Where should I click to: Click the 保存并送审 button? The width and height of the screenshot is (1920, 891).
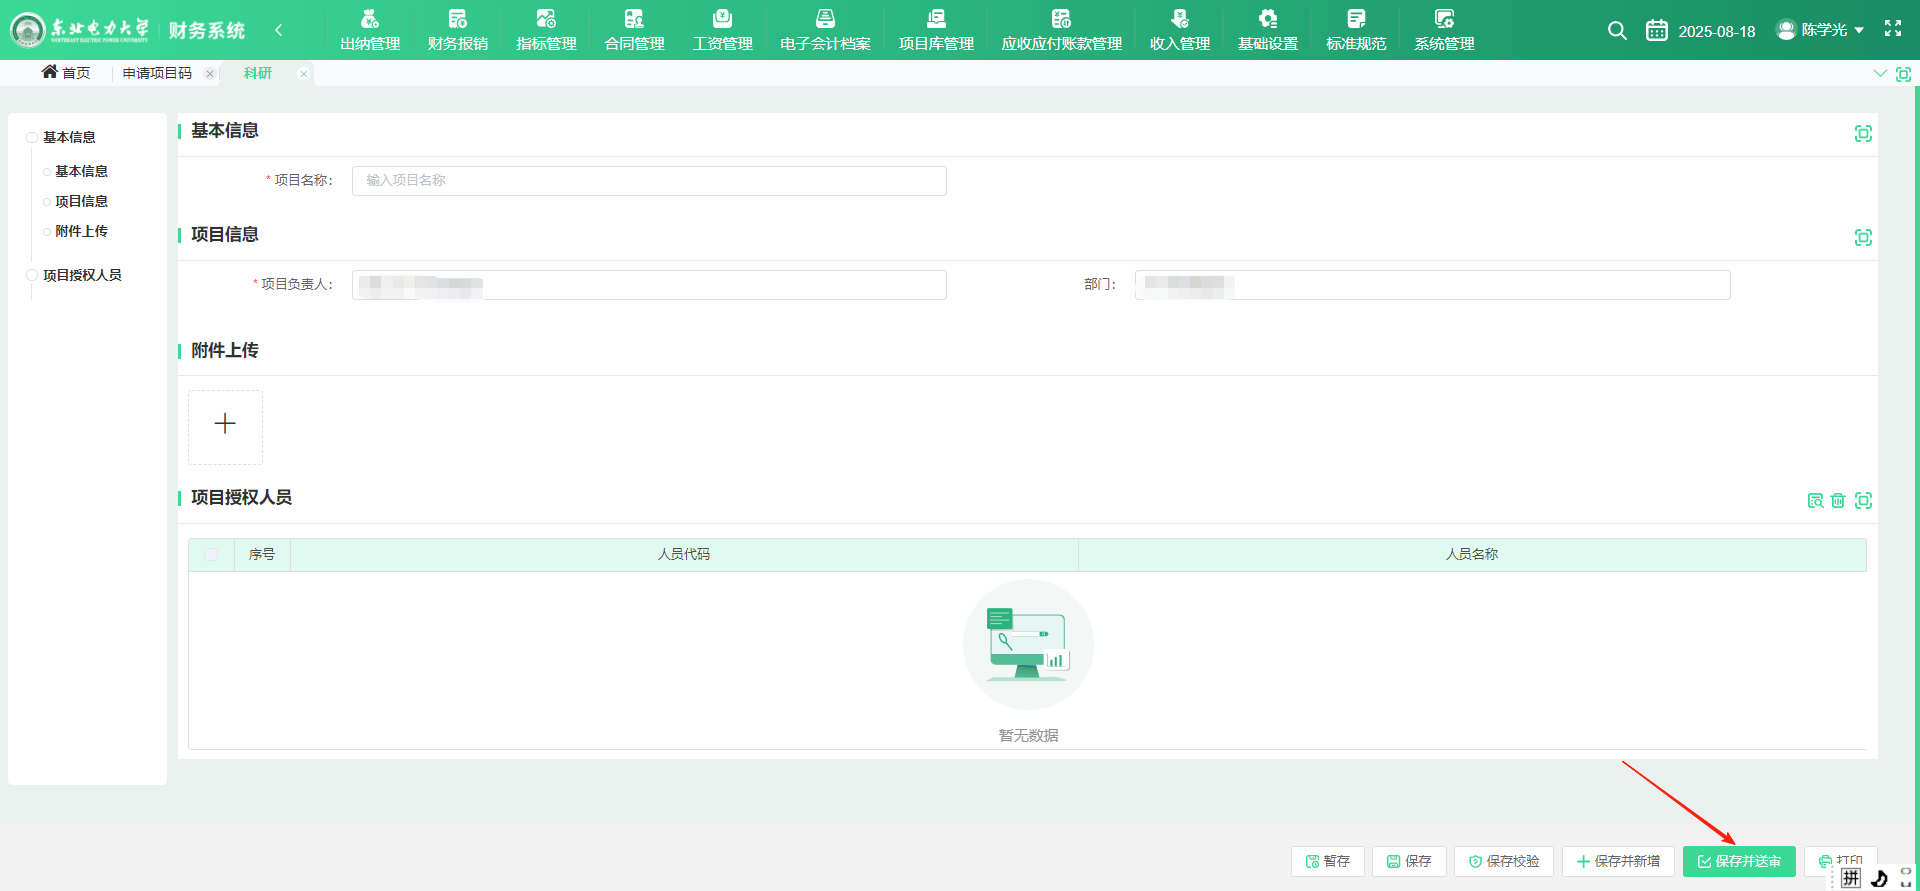click(x=1738, y=861)
